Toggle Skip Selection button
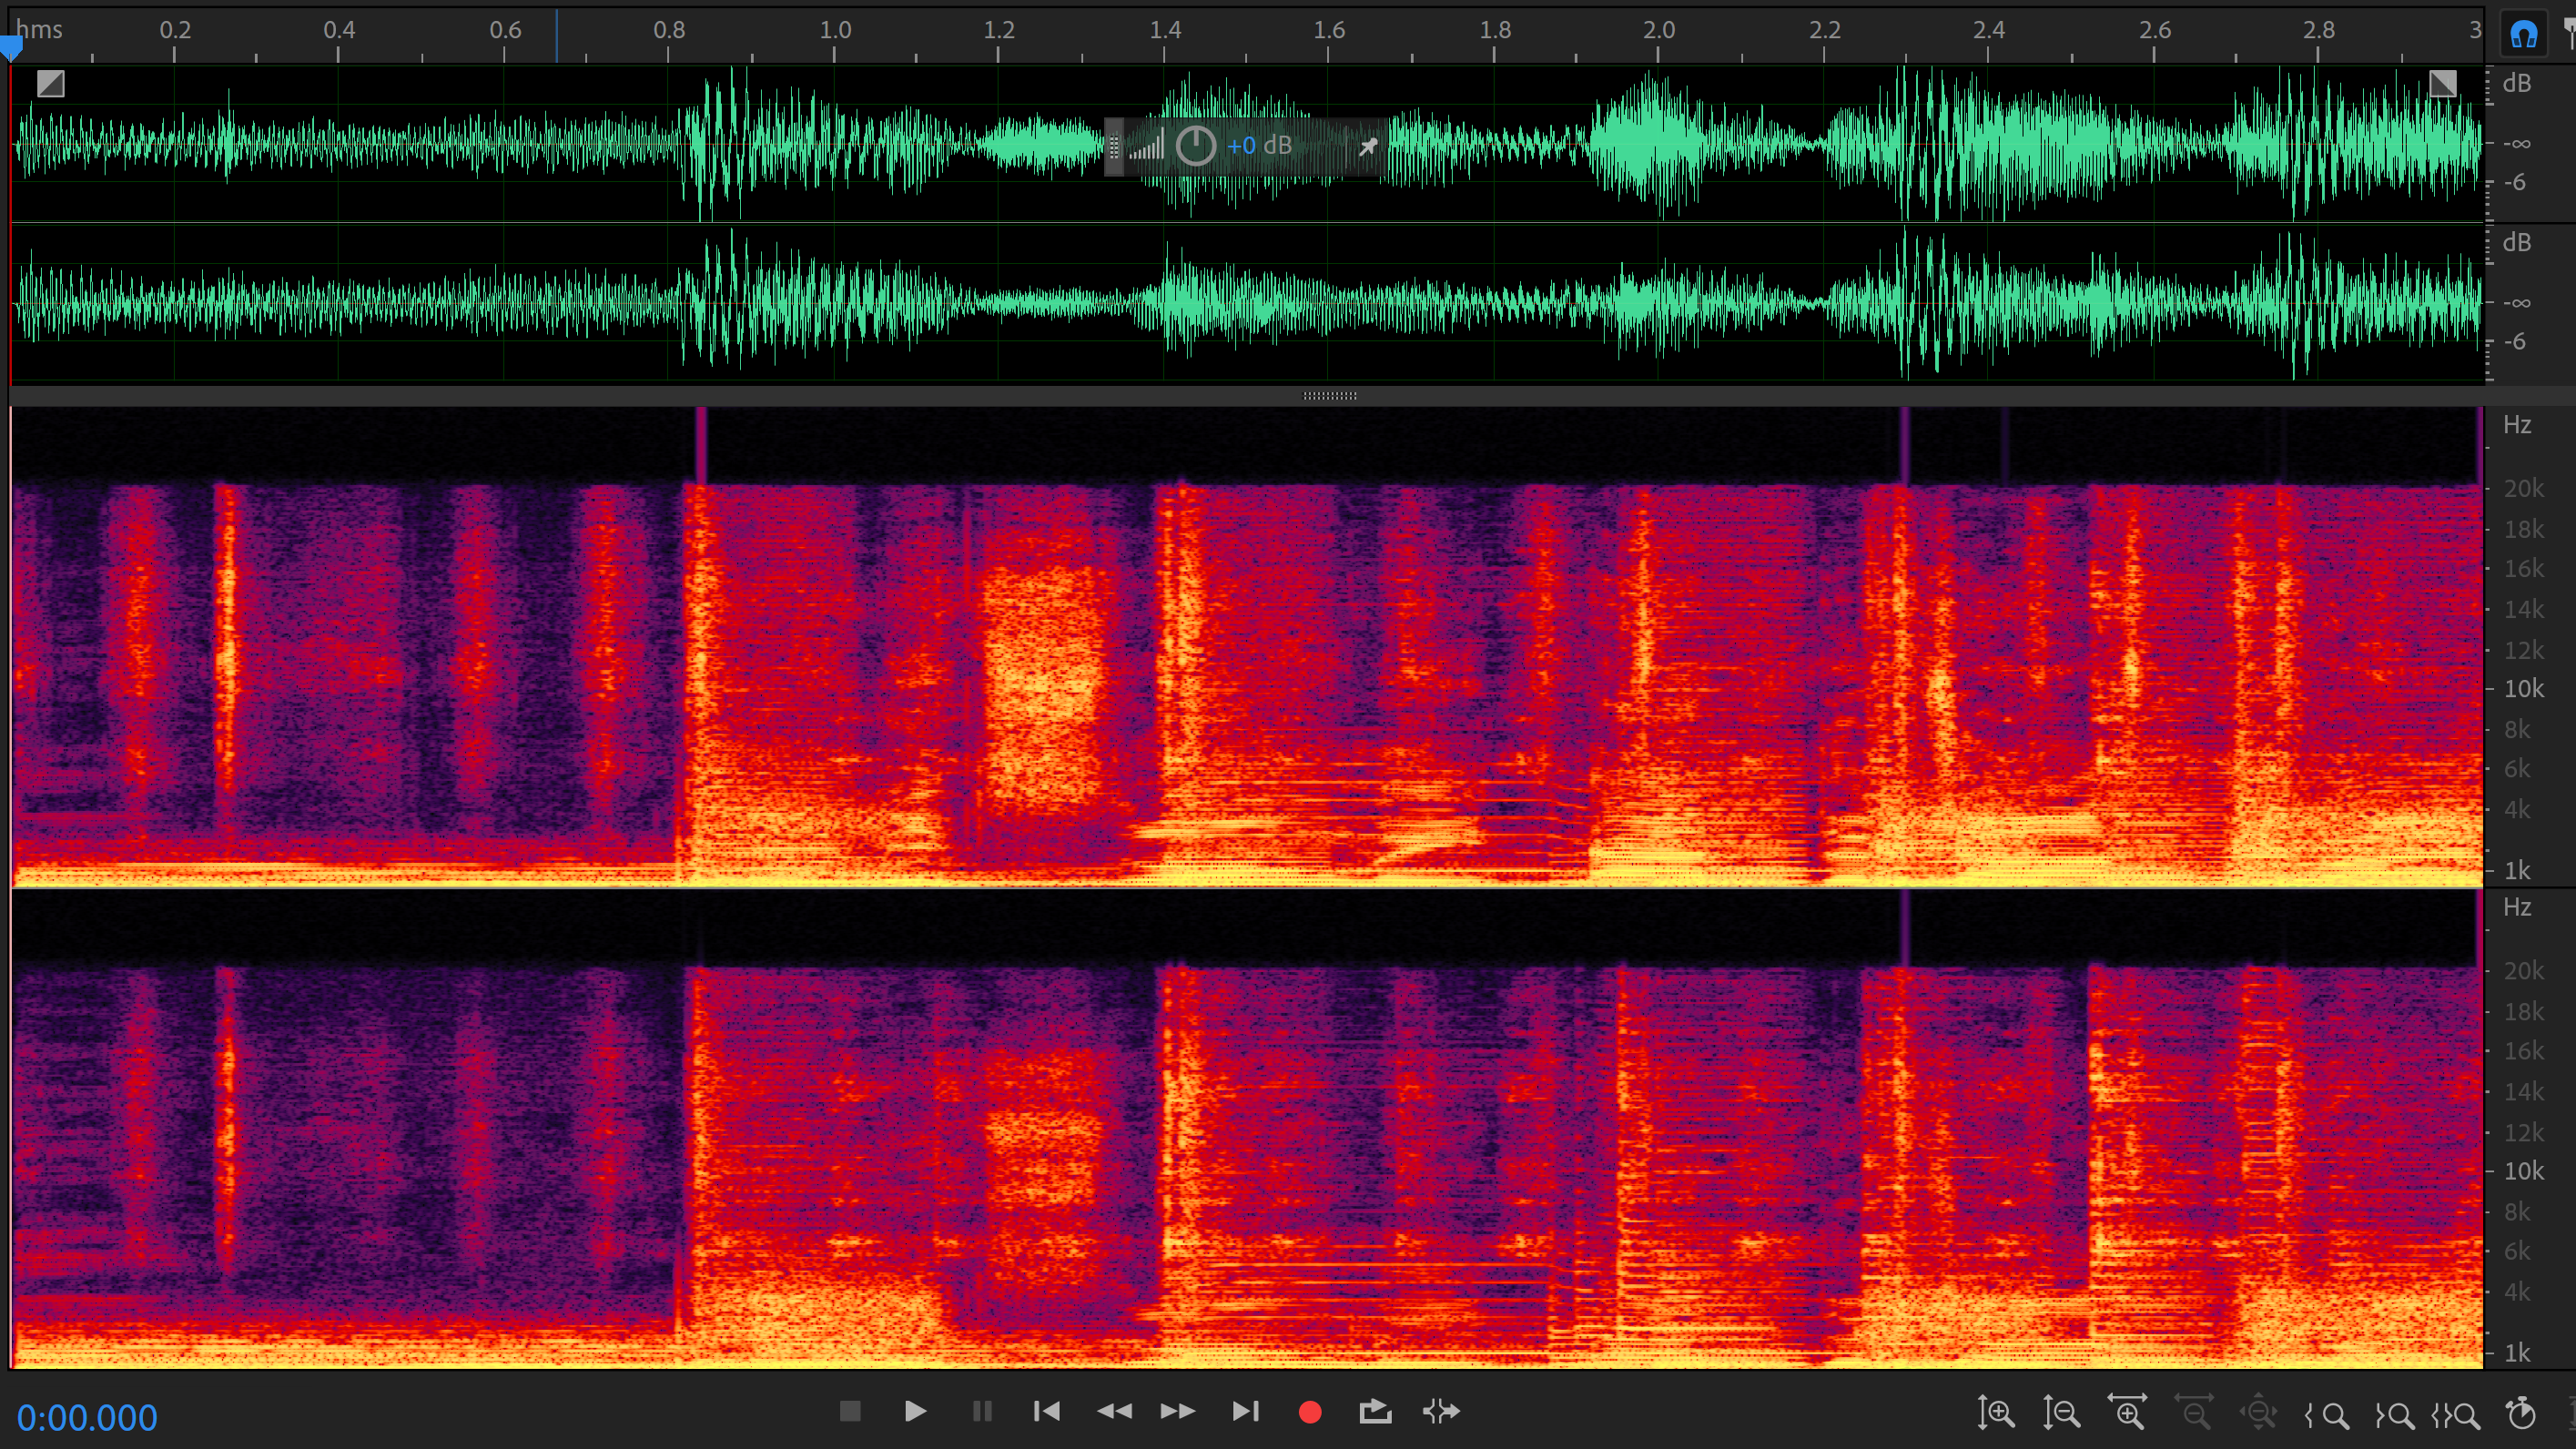This screenshot has height=1449, width=2576. tap(1441, 1411)
